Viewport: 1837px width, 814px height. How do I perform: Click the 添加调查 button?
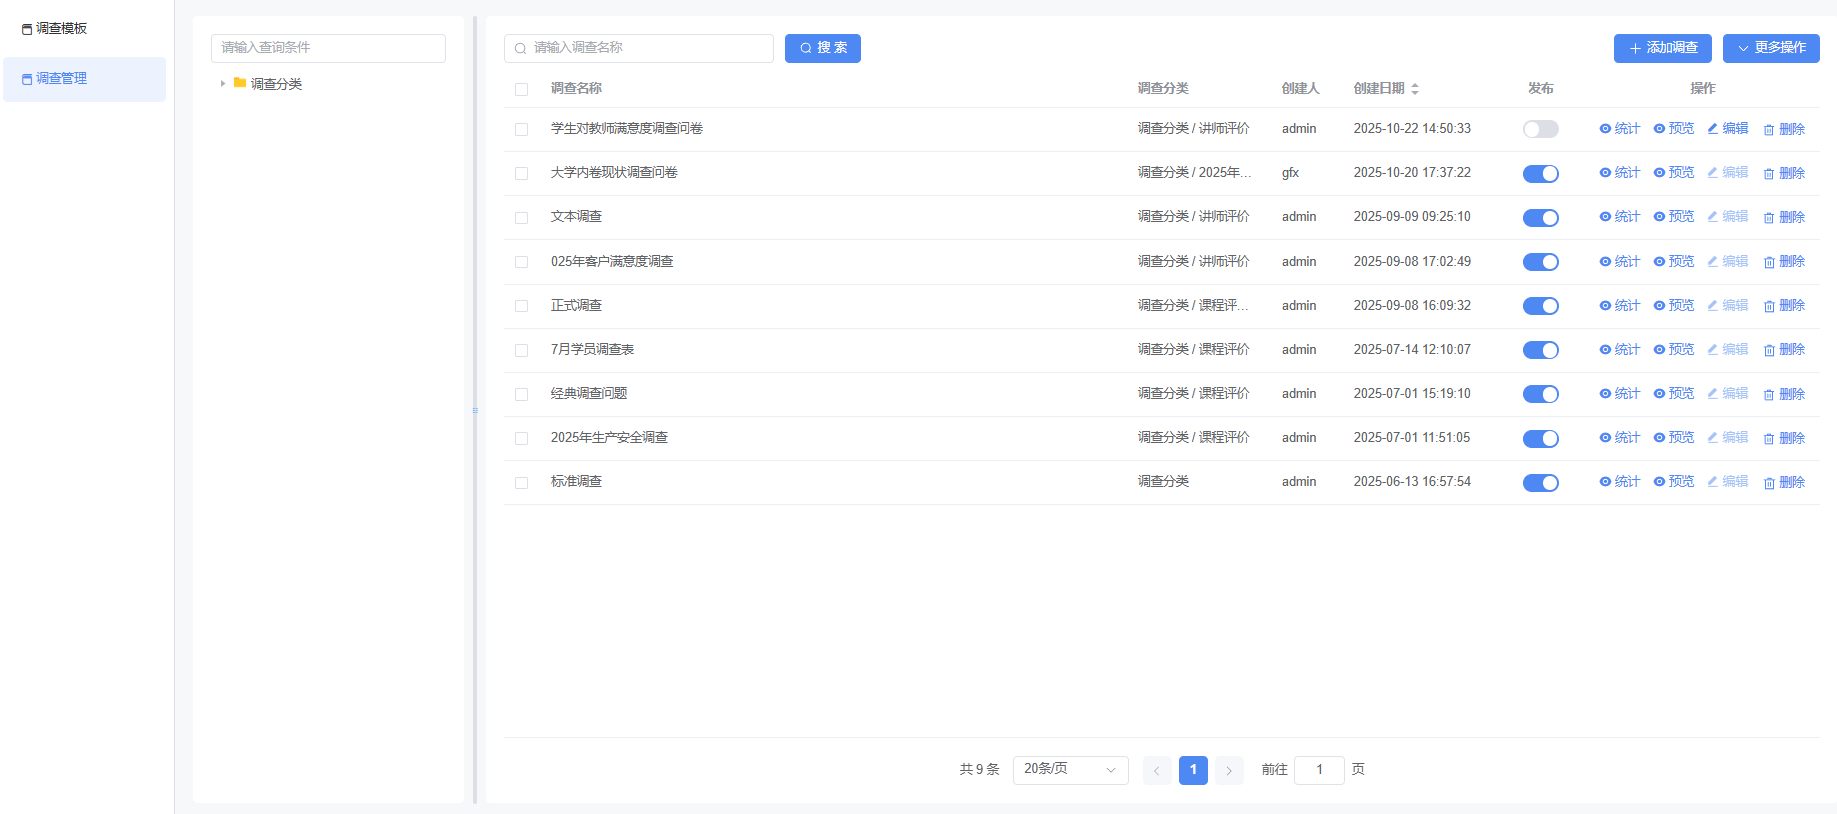click(1662, 48)
